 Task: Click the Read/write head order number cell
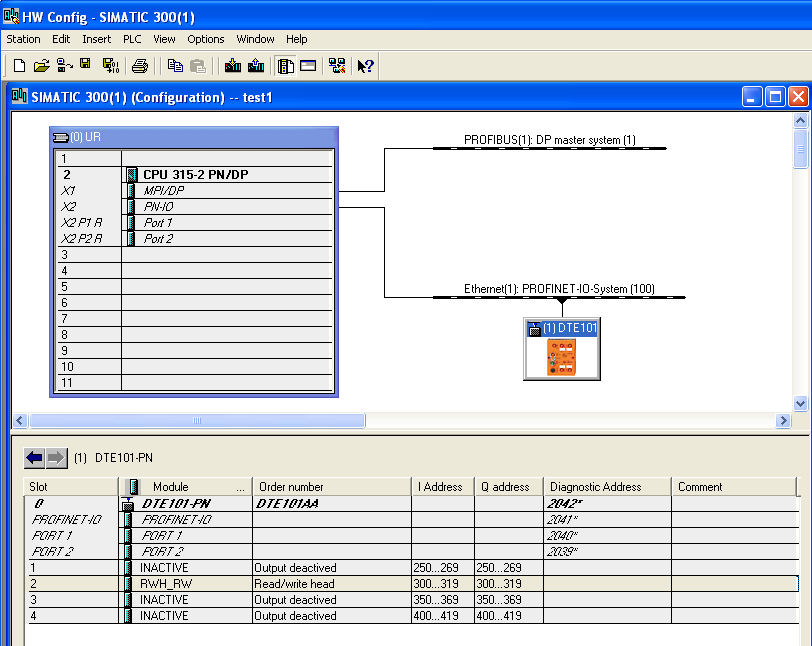click(x=332, y=584)
